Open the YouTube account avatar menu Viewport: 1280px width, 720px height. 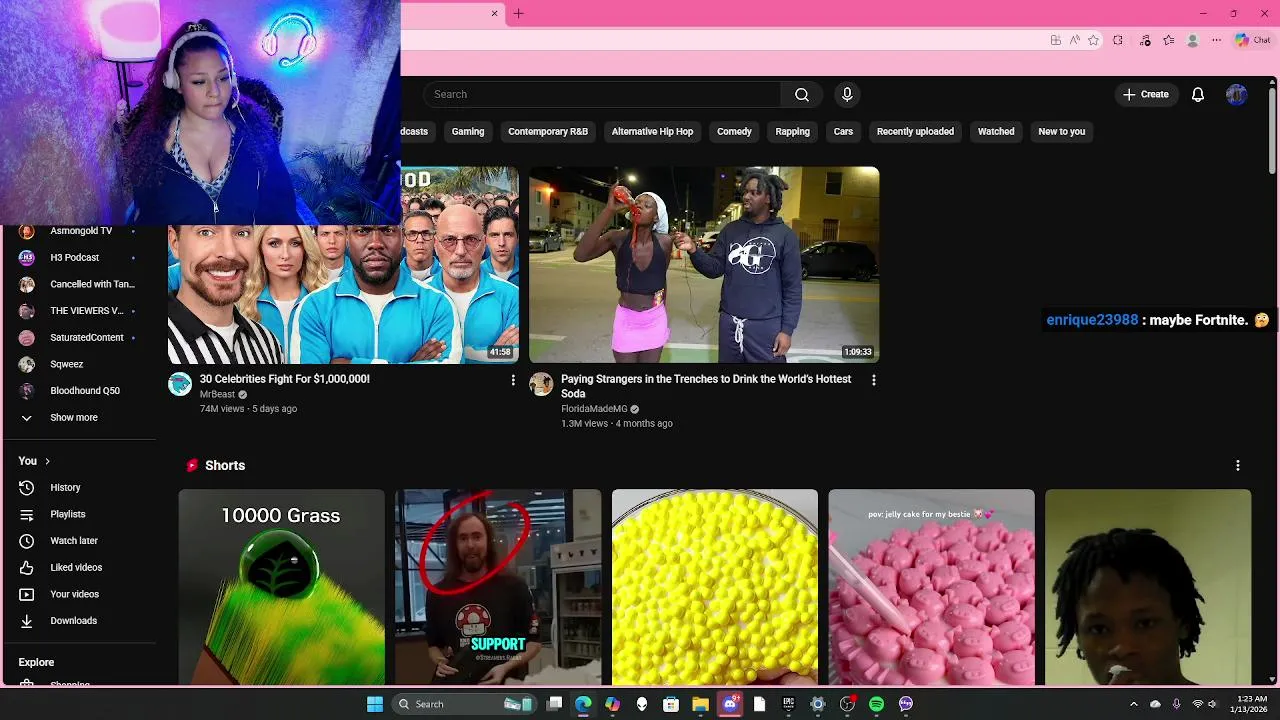tap(1237, 94)
